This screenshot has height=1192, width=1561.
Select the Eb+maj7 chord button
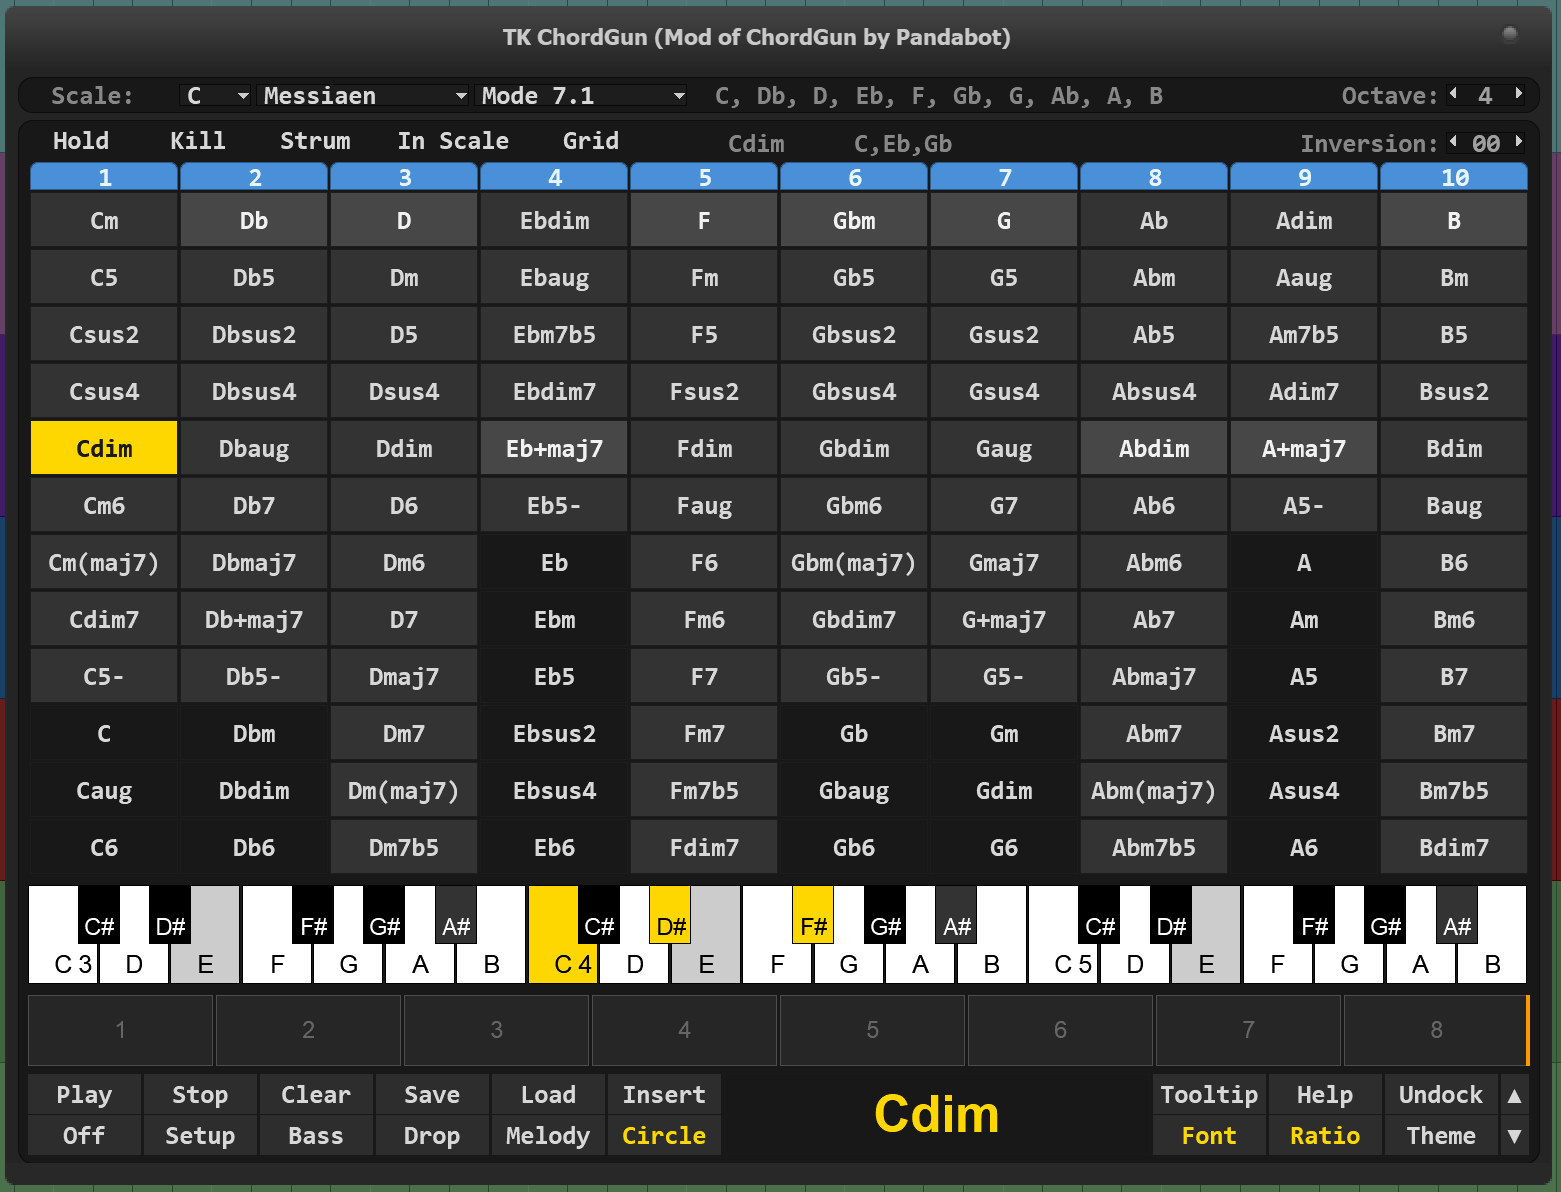coord(554,448)
